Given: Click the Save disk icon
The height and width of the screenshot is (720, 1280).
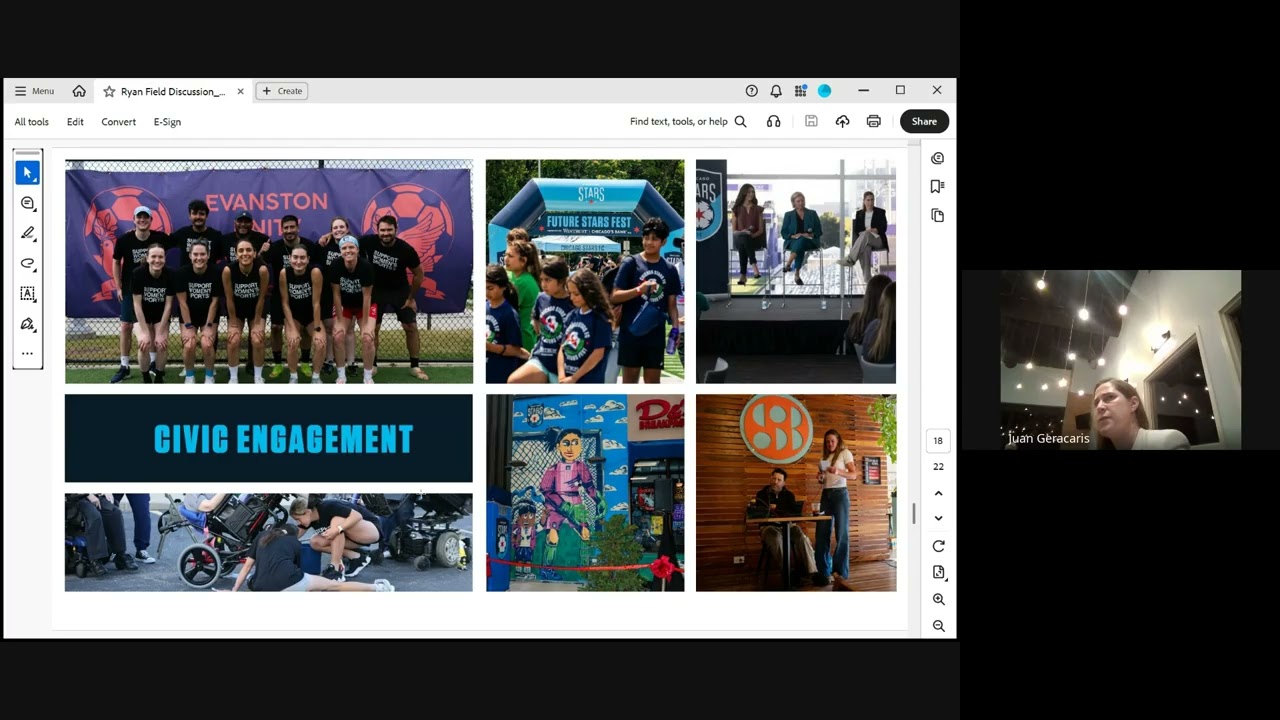Looking at the screenshot, I should tap(811, 122).
